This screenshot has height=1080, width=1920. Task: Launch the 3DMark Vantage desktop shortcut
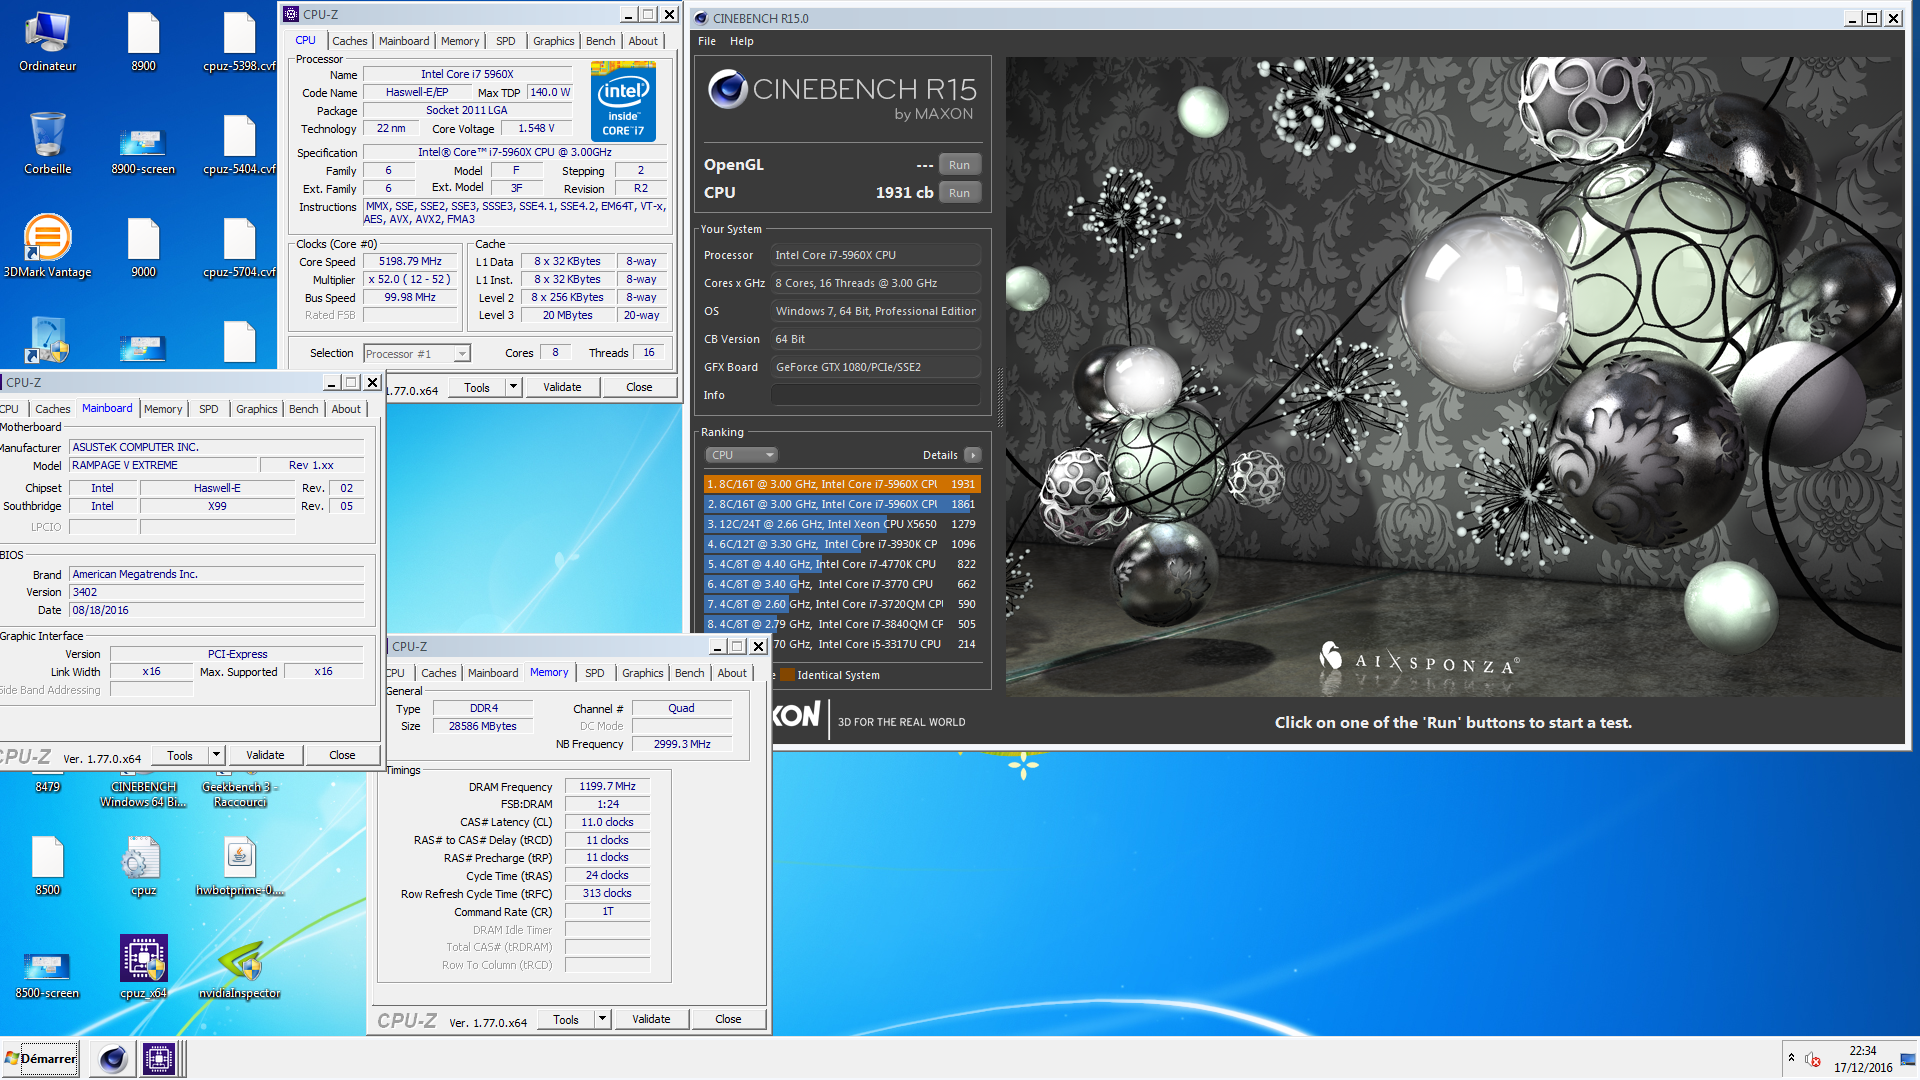click(x=47, y=246)
